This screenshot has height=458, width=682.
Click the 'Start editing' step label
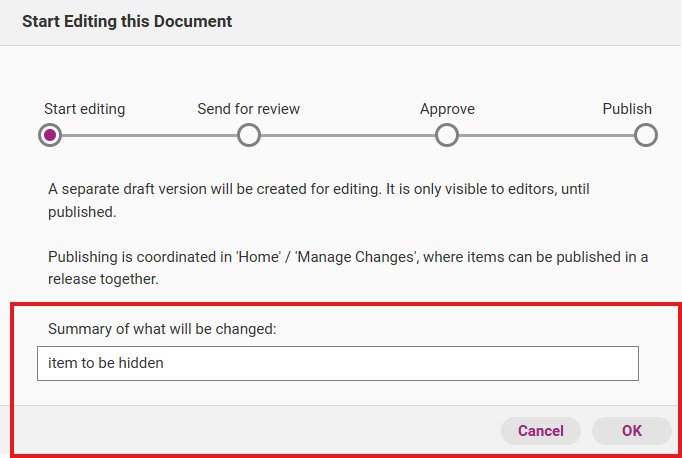[x=84, y=109]
